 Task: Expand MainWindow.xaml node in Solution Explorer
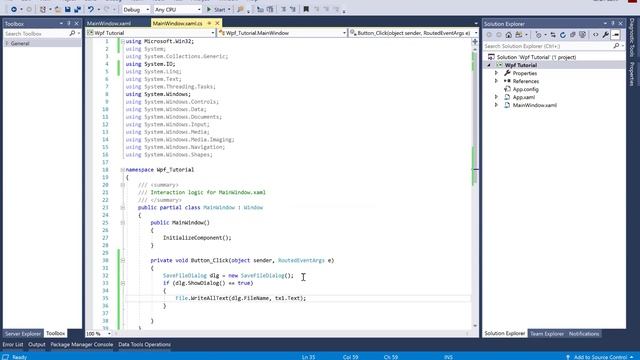tap(496, 105)
